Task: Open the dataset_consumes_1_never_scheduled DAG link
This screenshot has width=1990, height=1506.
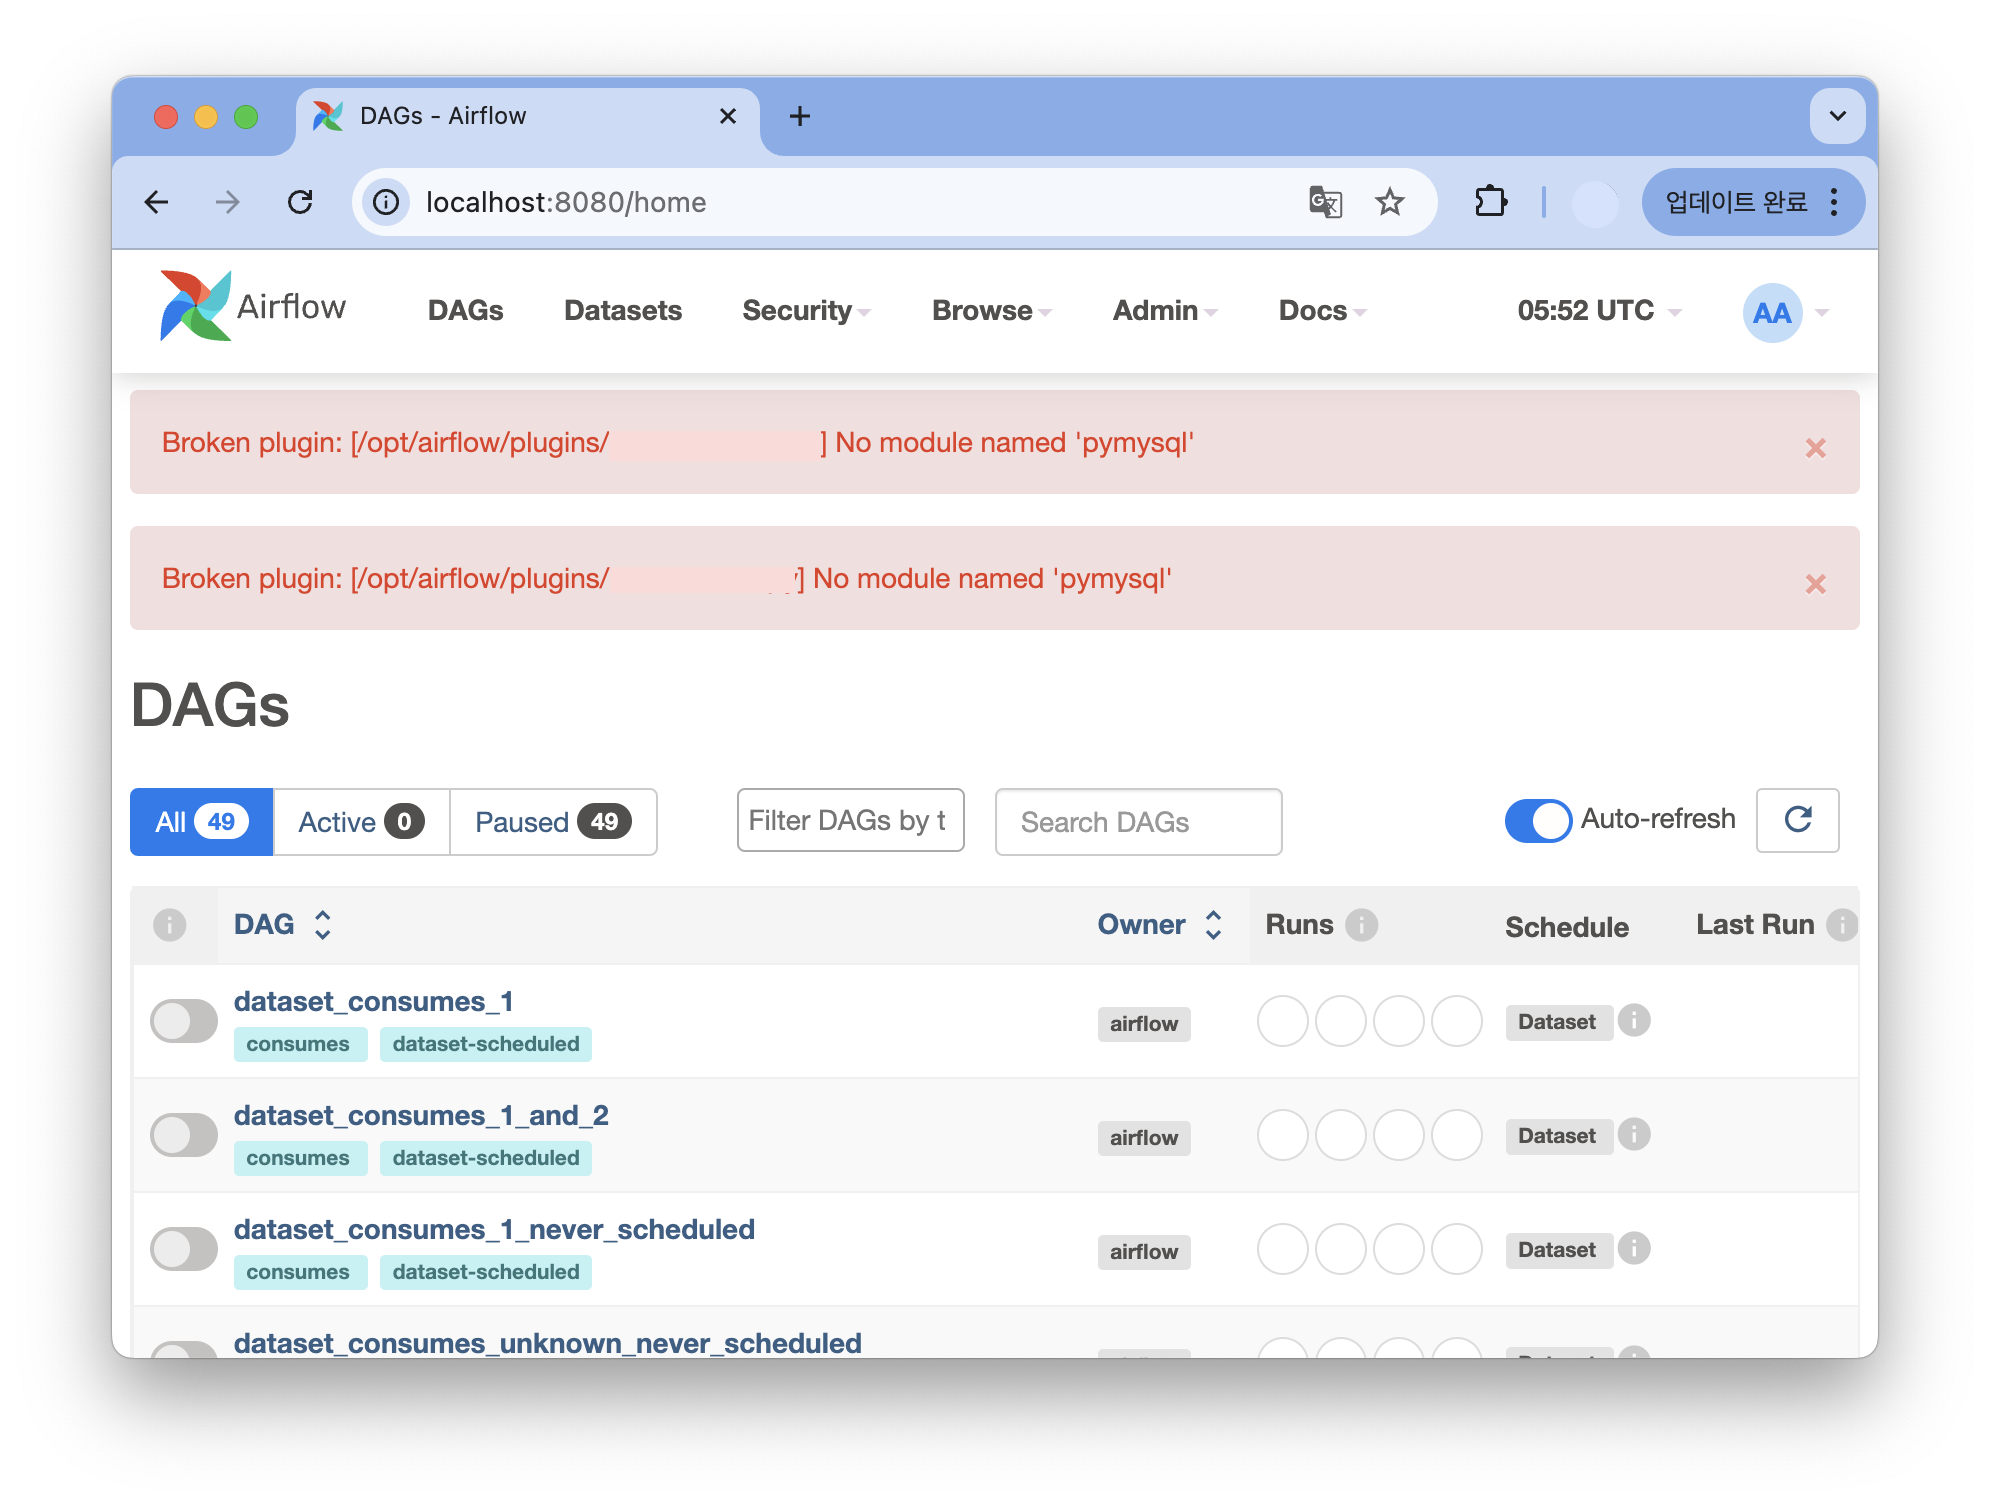Action: [x=494, y=1229]
